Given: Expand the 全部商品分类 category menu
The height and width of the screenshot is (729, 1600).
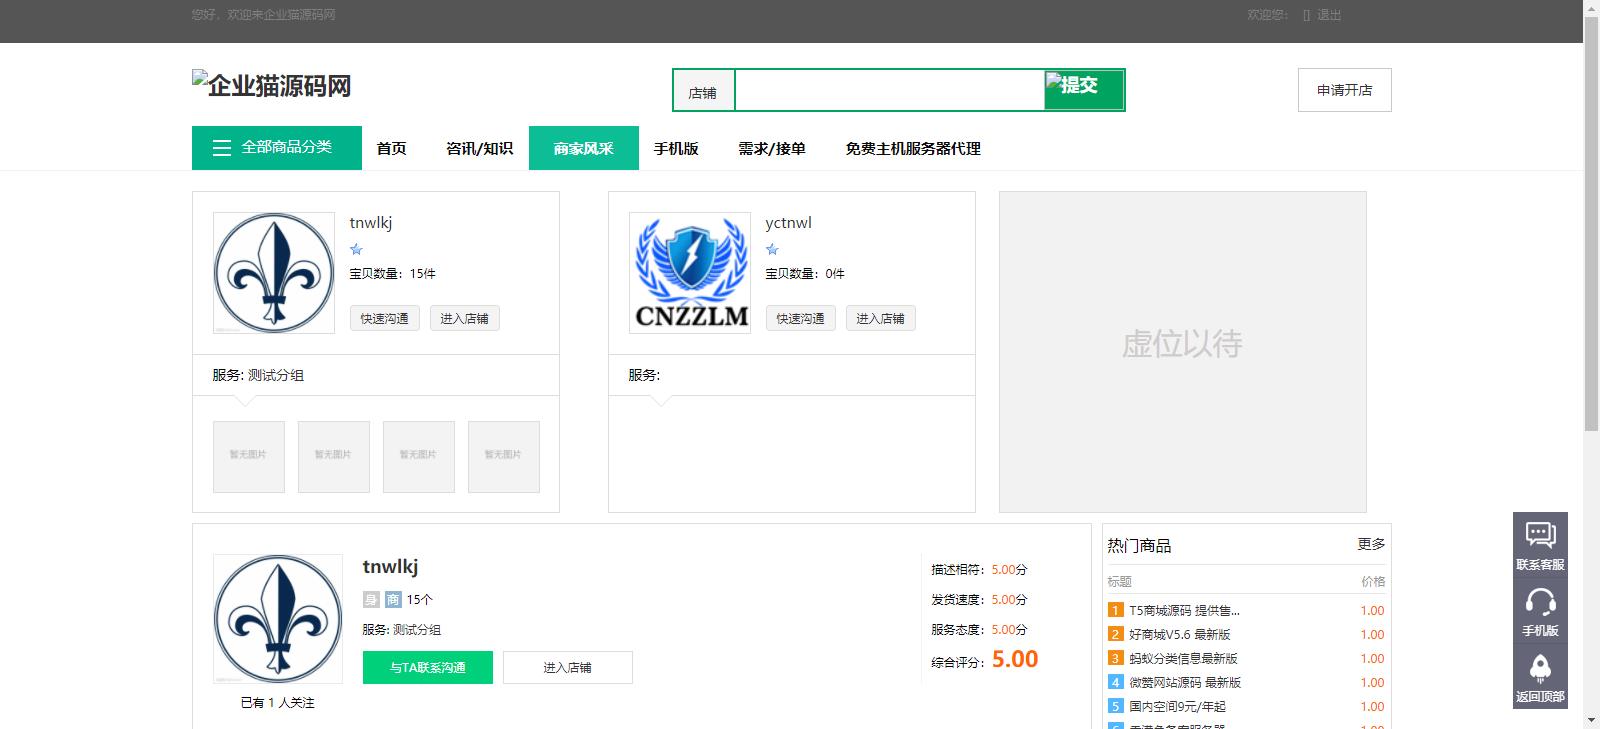Looking at the screenshot, I should point(276,148).
